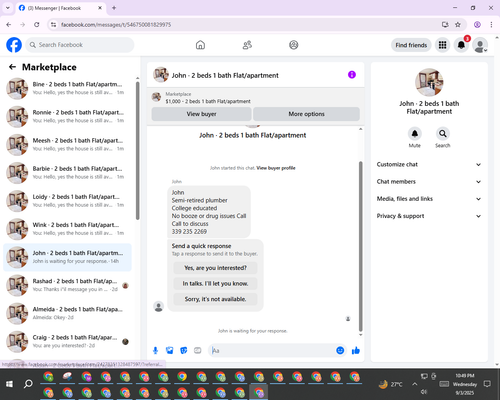
Task: Send quick response In talks. I'll let you know.
Action: click(215, 284)
